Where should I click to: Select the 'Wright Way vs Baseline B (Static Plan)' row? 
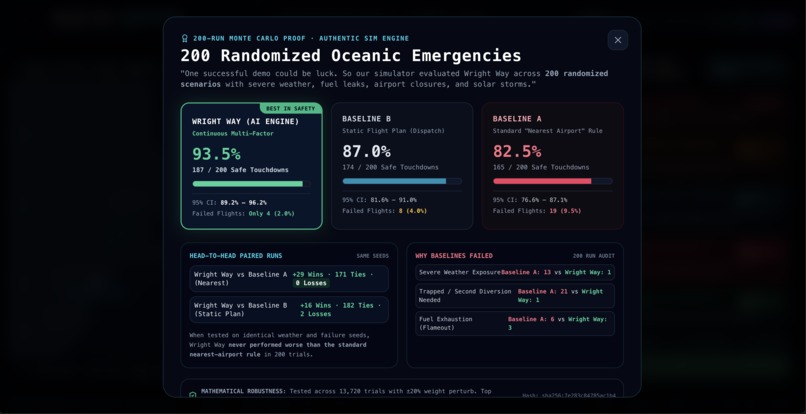289,310
